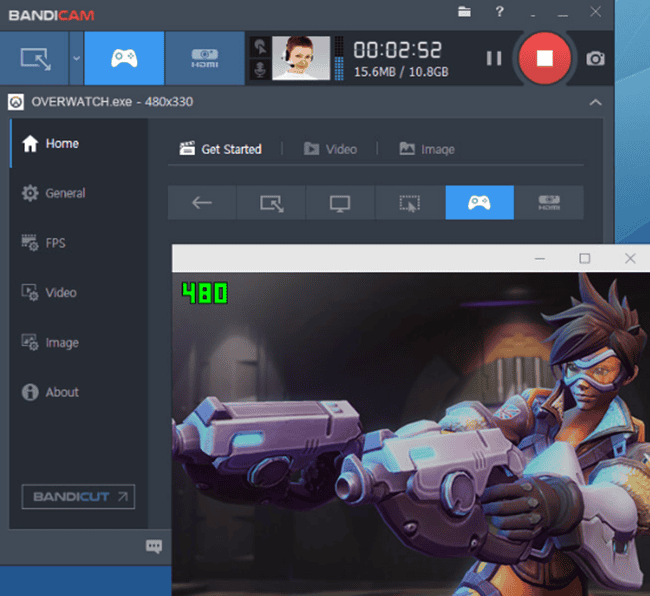The height and width of the screenshot is (596, 650).
Task: Switch to the Image tab in Home
Action: point(427,149)
